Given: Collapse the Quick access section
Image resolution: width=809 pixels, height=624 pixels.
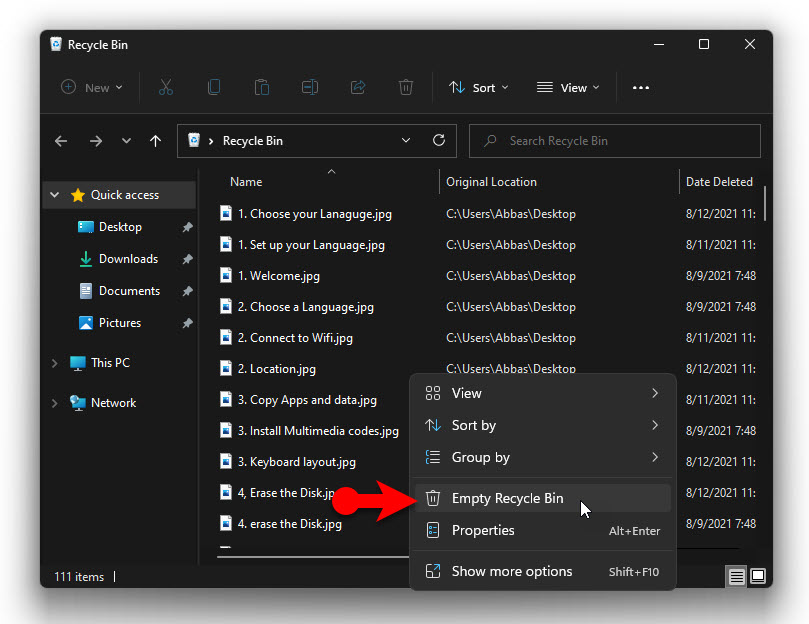Looking at the screenshot, I should 55,195.
